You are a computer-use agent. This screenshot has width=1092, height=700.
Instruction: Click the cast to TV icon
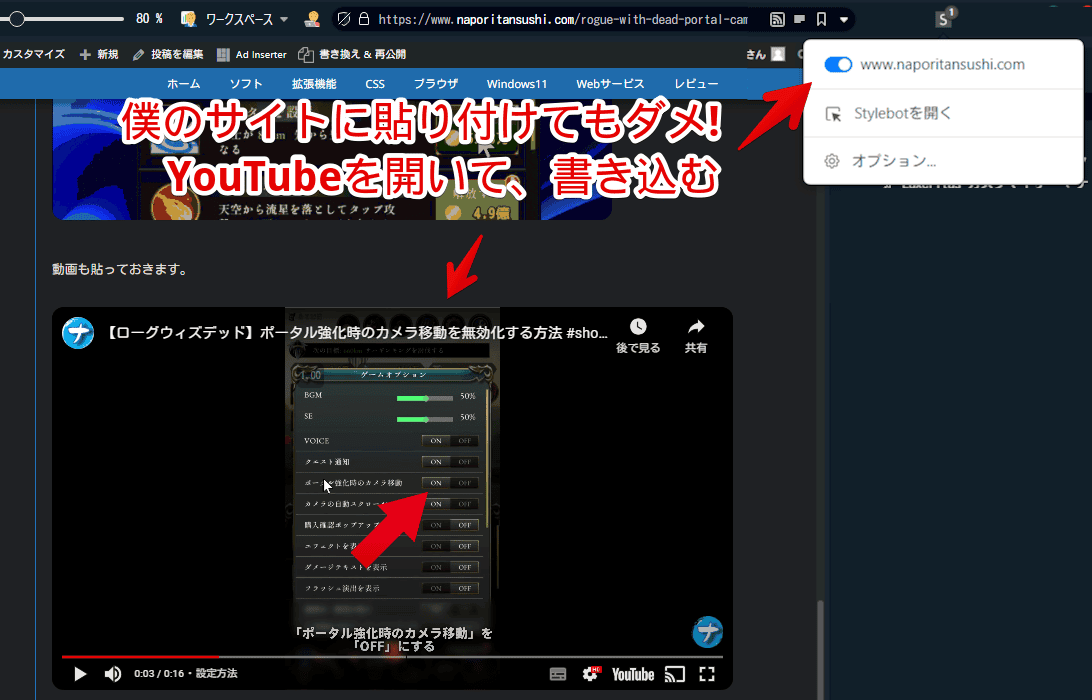(x=674, y=674)
